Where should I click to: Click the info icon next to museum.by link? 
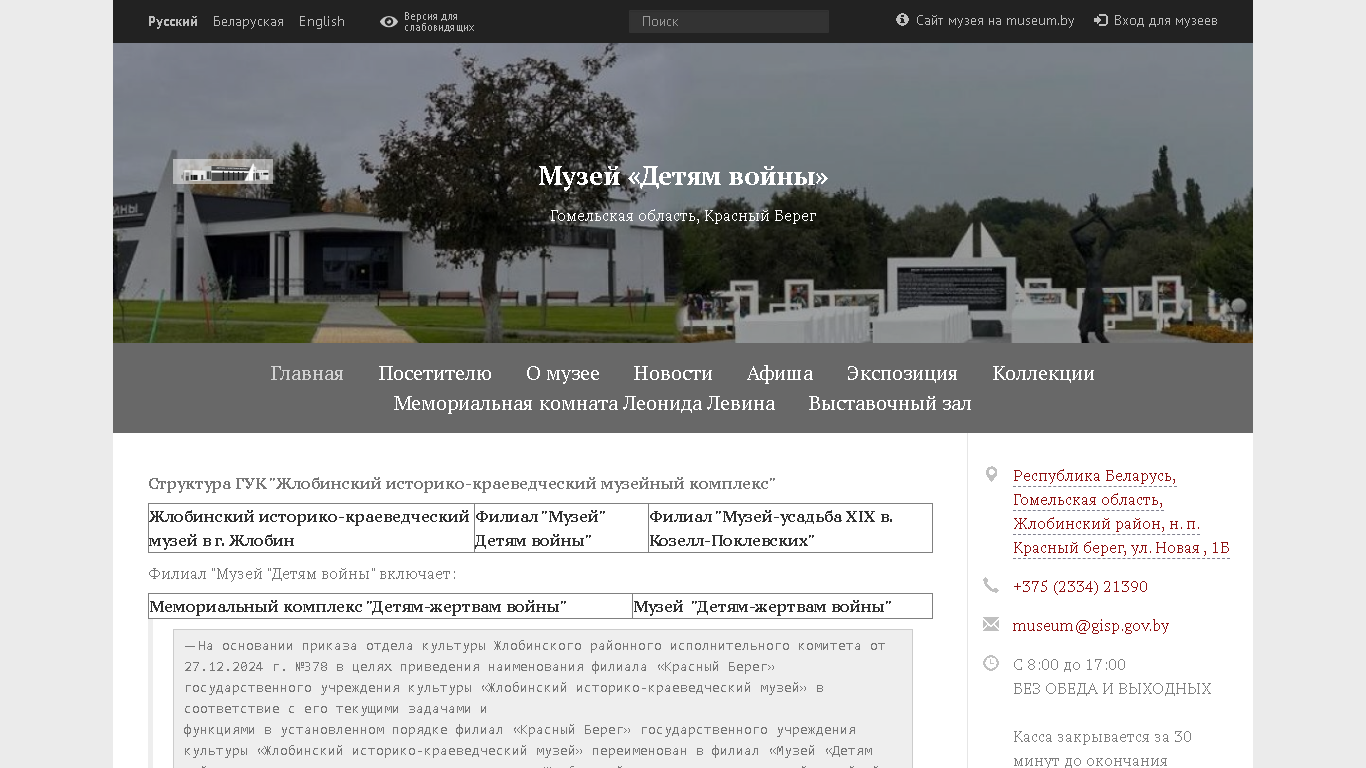pos(902,20)
